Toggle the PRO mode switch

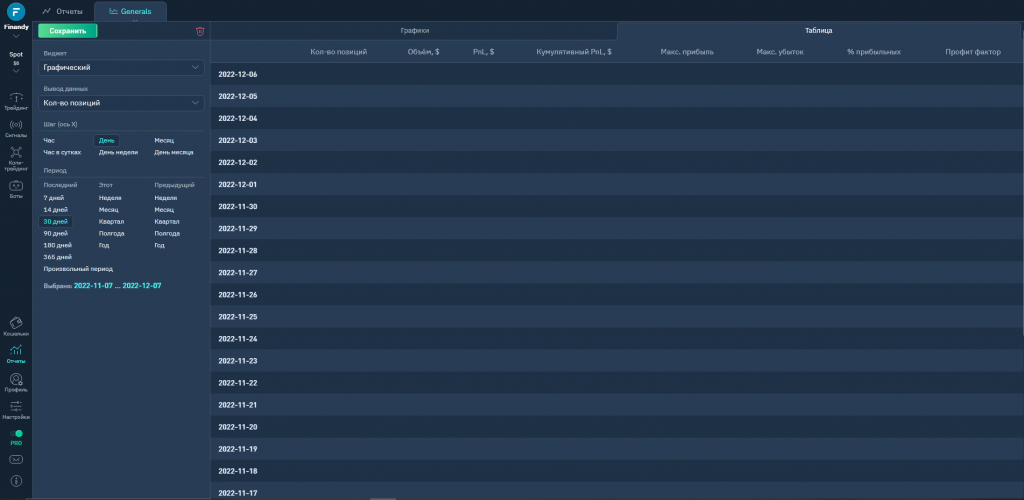tap(16, 433)
